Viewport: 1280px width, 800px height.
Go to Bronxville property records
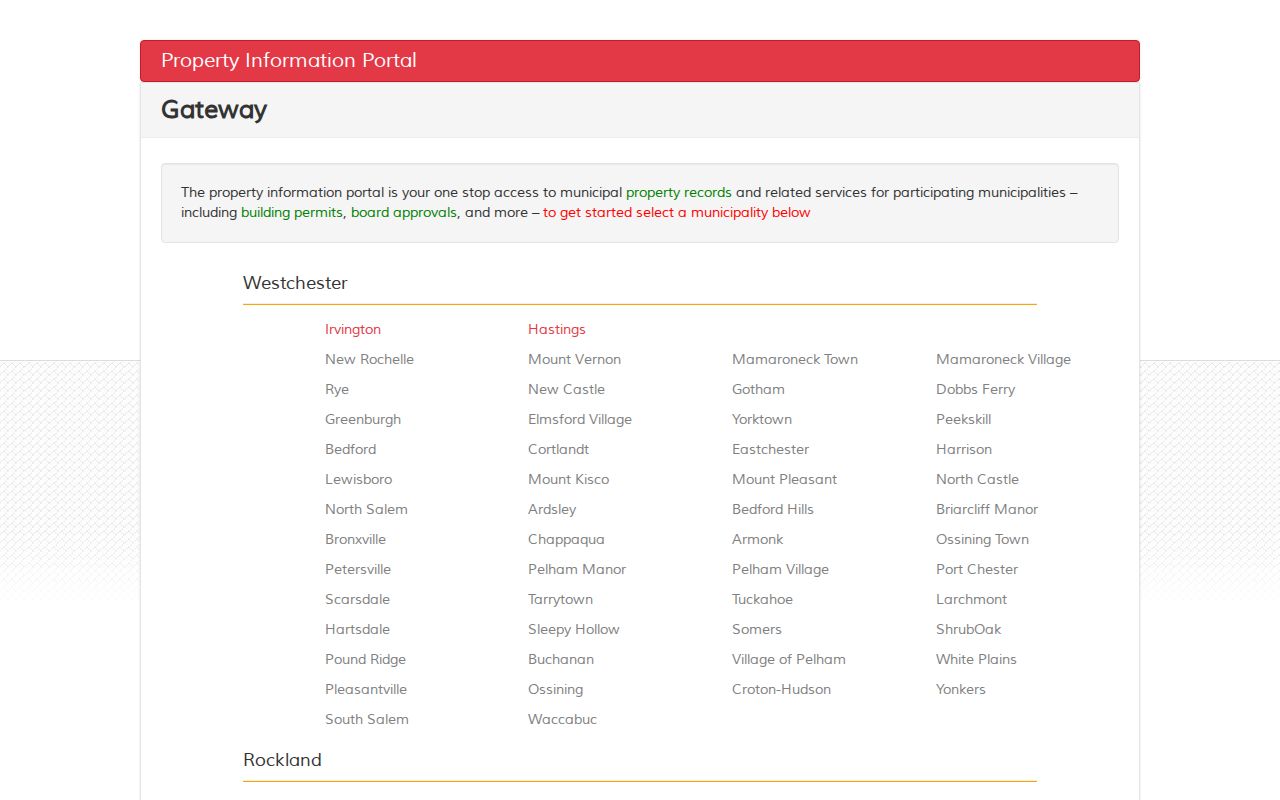click(355, 539)
